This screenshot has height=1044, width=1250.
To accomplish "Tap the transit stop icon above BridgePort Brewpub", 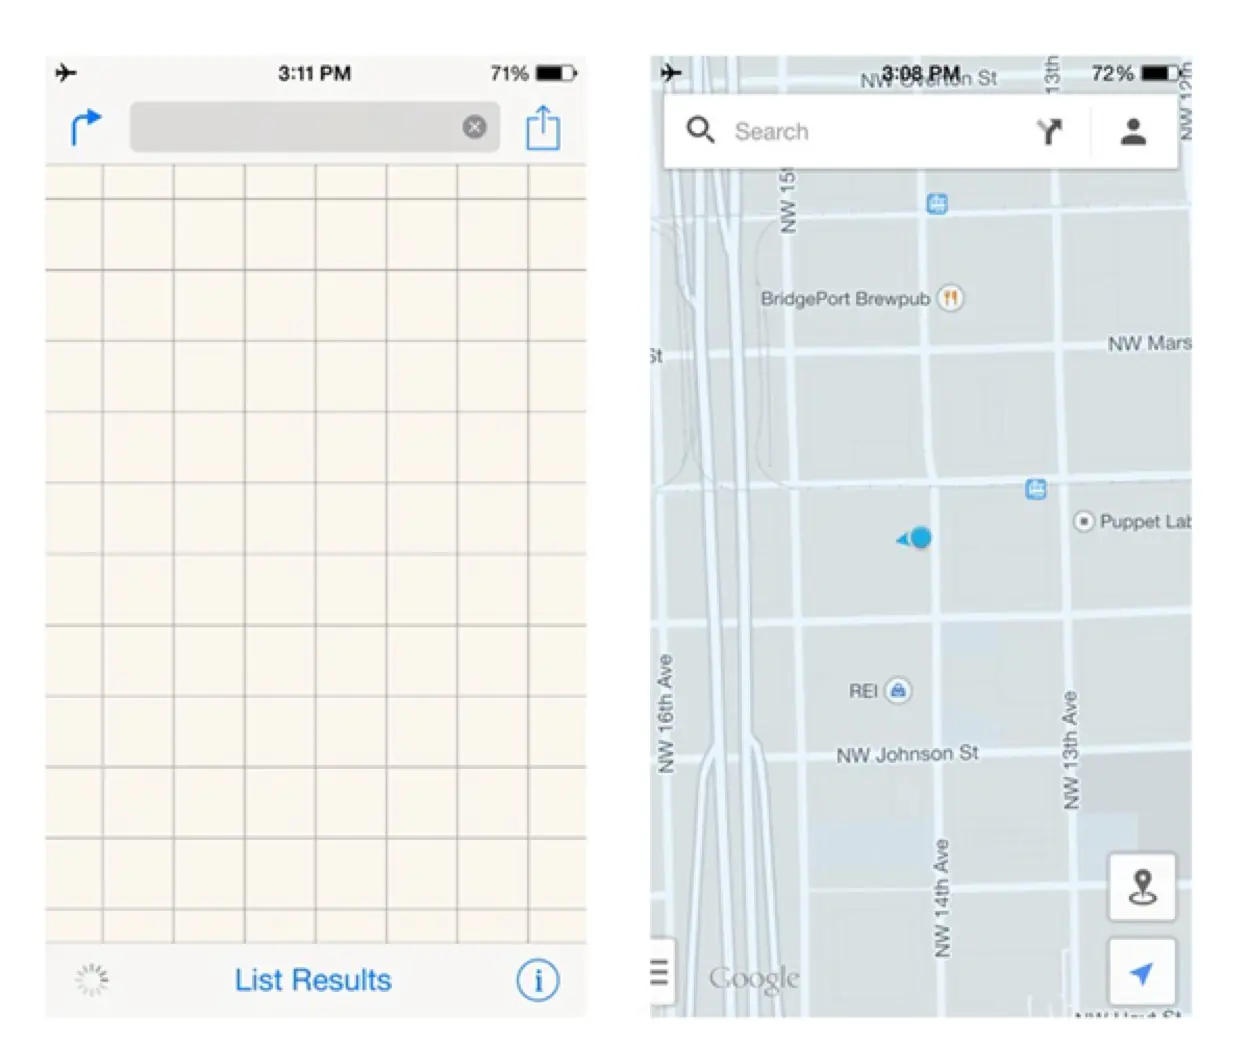I will (x=937, y=204).
